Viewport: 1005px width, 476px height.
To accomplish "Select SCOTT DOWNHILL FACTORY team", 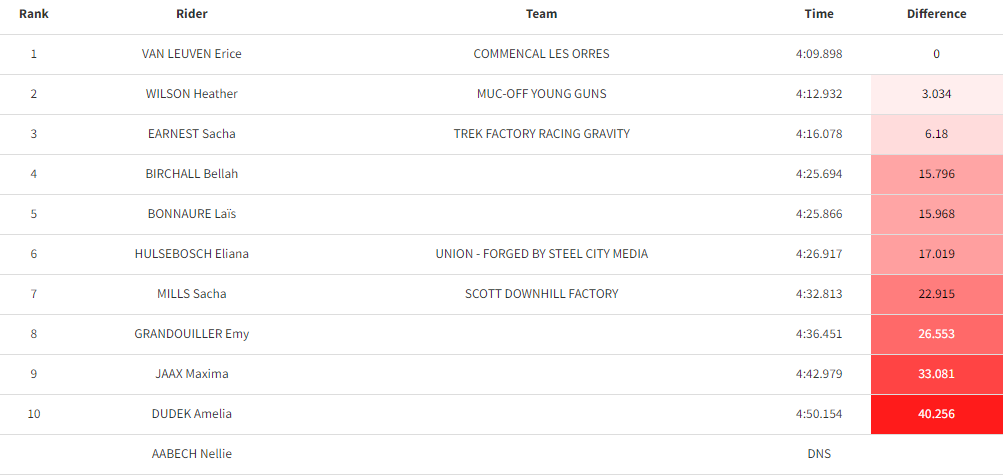I will click(542, 293).
